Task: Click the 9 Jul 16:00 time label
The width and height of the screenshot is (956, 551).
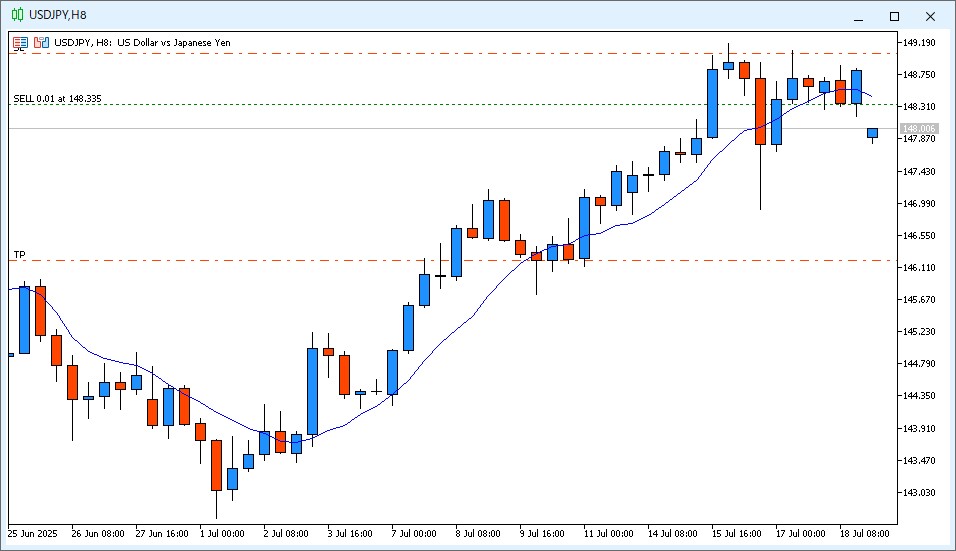Action: [542, 534]
